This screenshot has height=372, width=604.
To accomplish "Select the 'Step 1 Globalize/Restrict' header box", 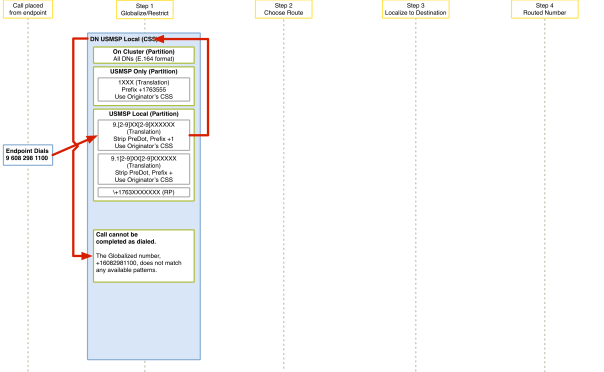I will coord(145,9).
